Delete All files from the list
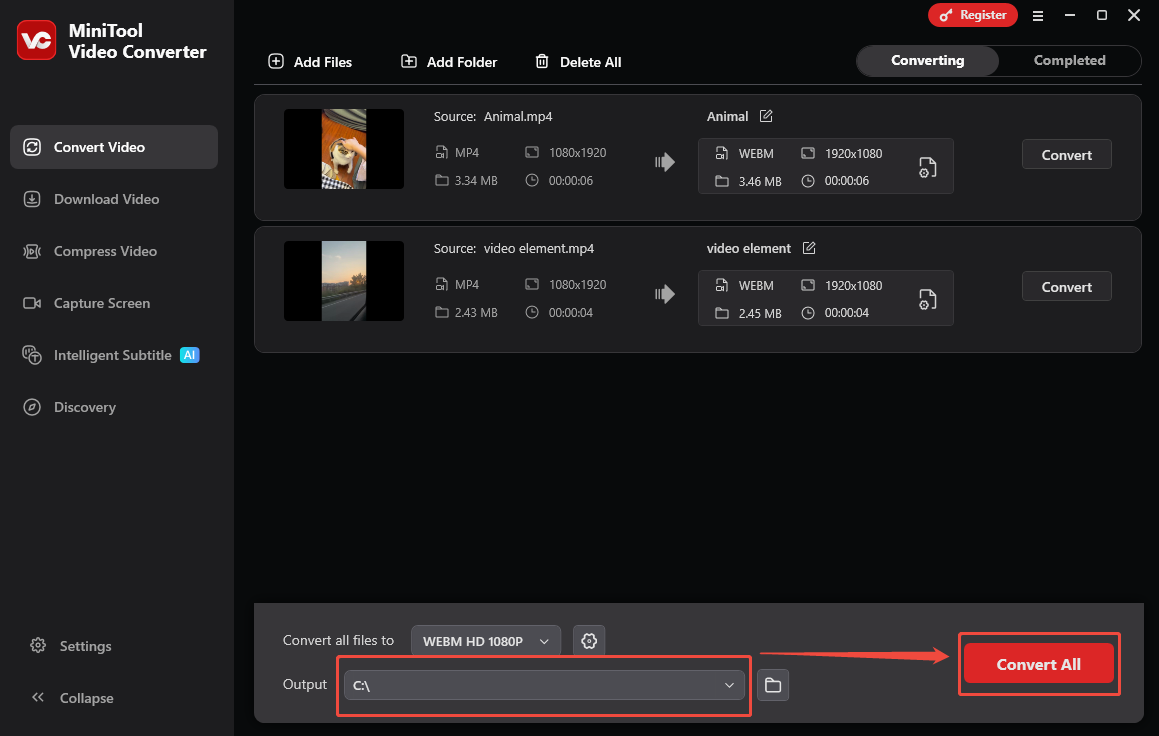 578,61
